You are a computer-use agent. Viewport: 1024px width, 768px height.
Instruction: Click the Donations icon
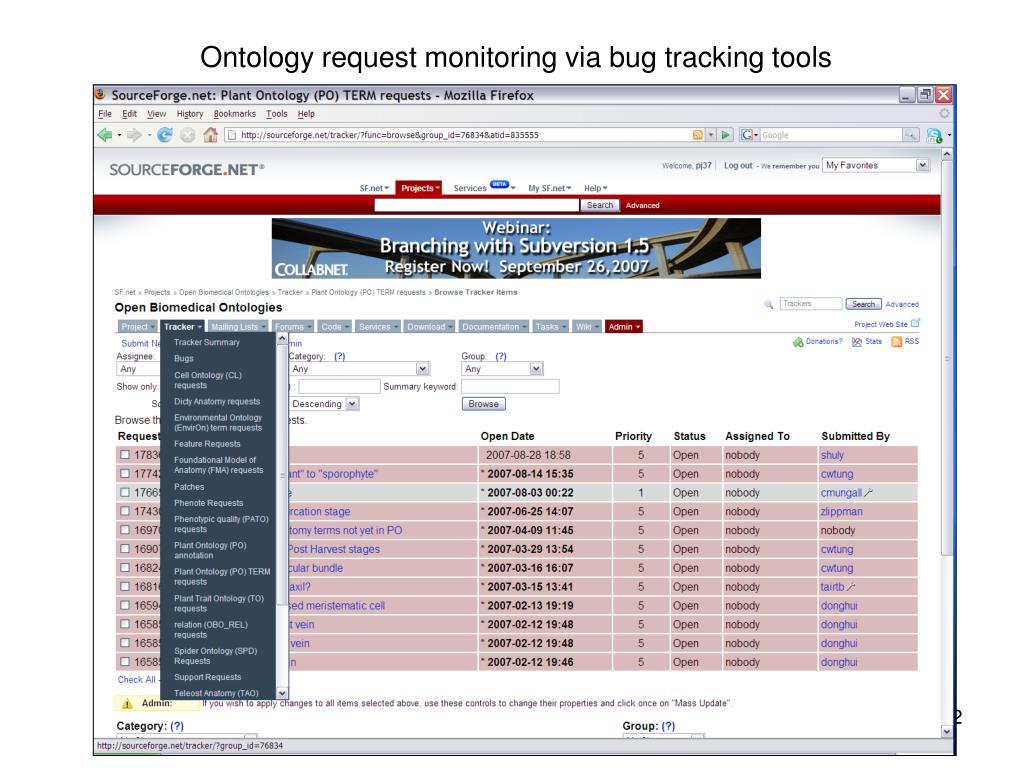(798, 342)
